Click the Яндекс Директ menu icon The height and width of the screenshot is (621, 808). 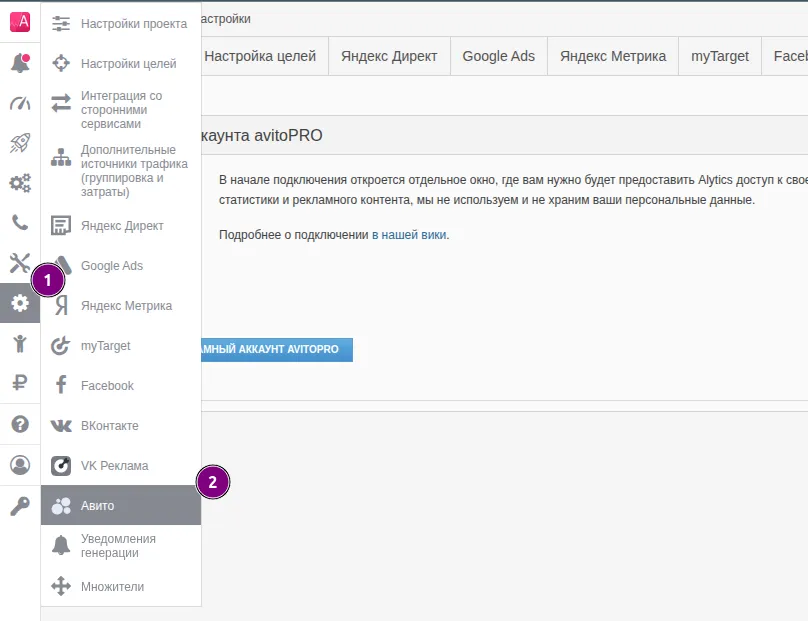[x=61, y=225]
